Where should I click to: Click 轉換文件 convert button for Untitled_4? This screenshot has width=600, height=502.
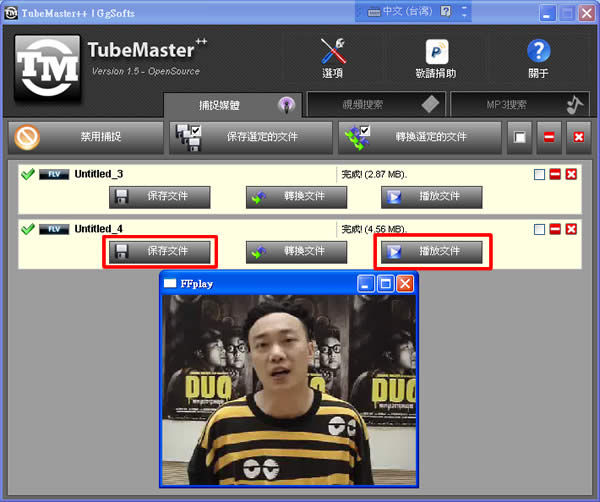pyautogui.click(x=296, y=252)
